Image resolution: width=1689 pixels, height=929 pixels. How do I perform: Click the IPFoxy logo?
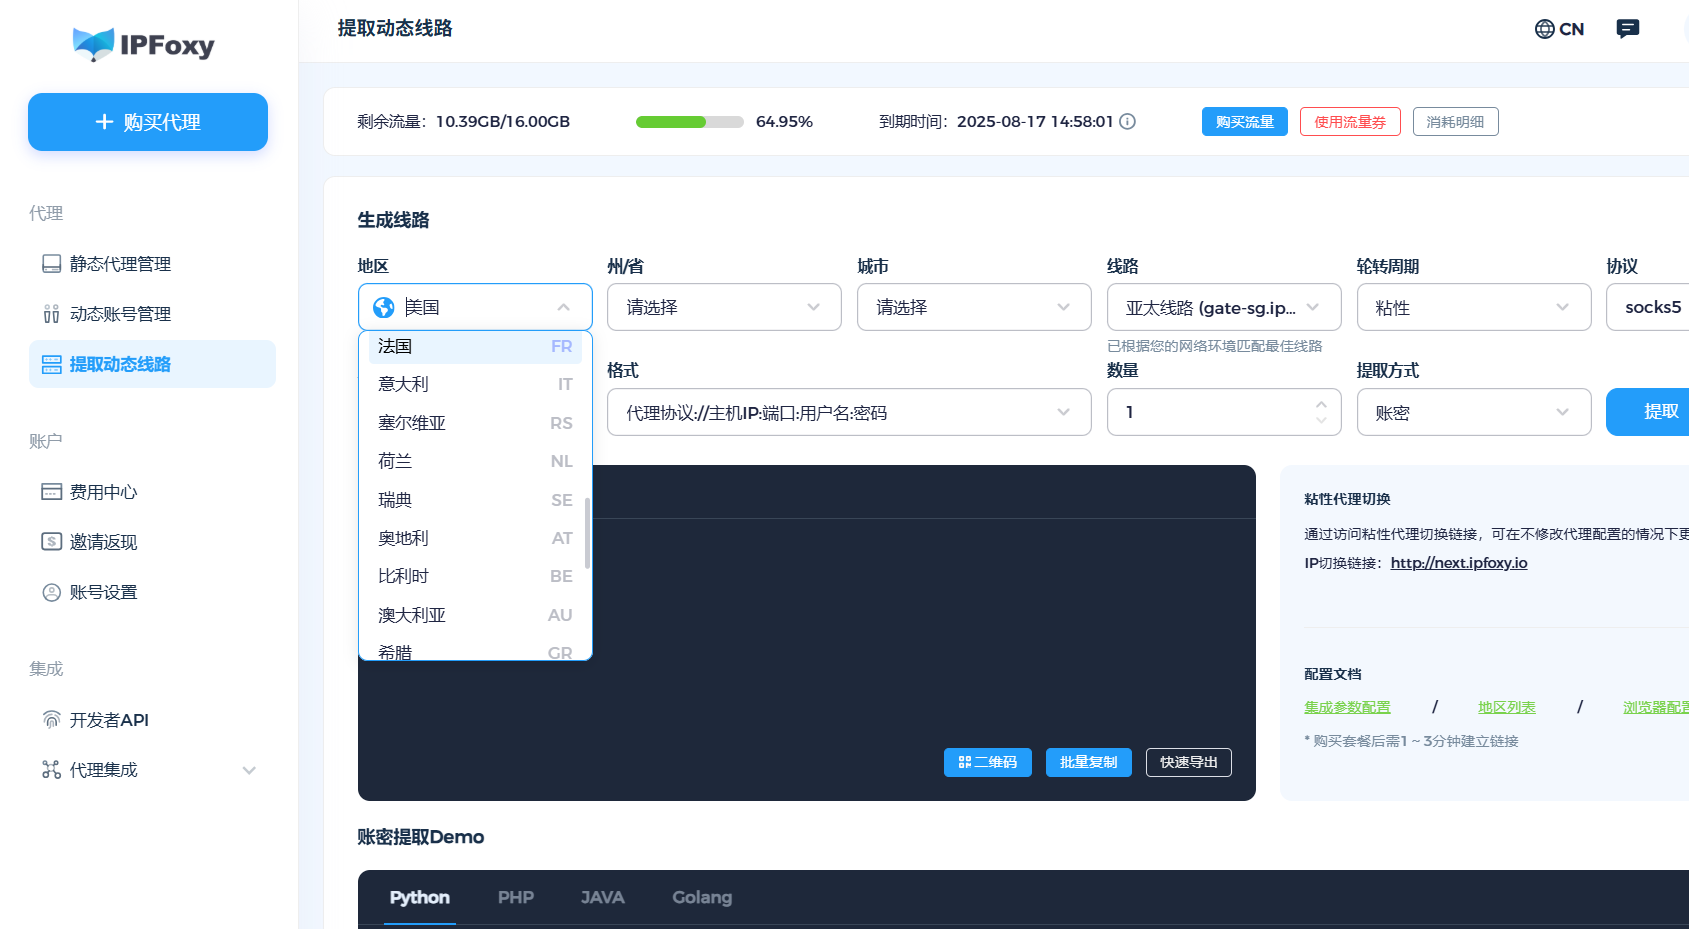144,44
